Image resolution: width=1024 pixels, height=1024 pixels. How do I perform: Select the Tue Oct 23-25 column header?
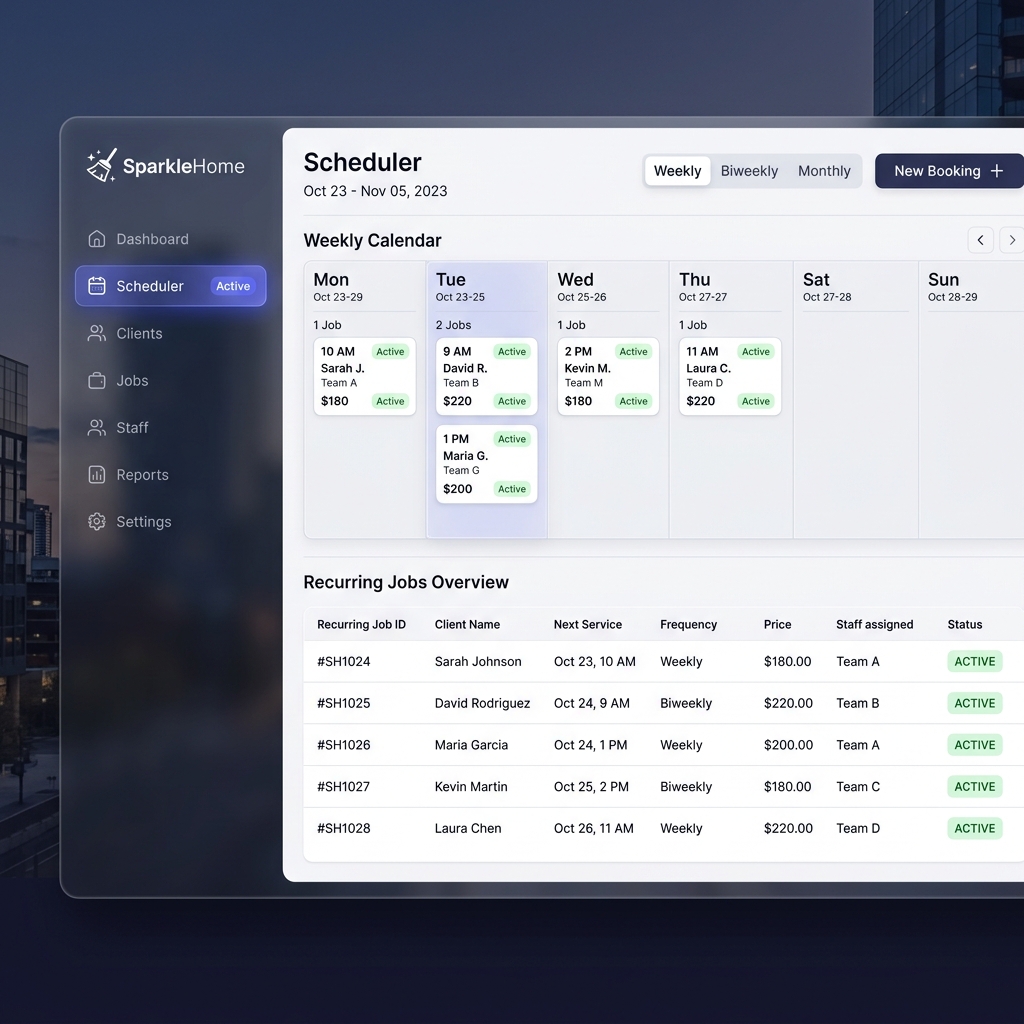(487, 287)
